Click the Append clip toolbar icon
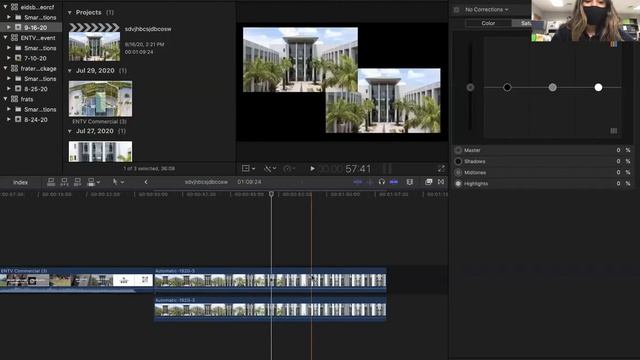640x360 pixels. click(x=78, y=182)
